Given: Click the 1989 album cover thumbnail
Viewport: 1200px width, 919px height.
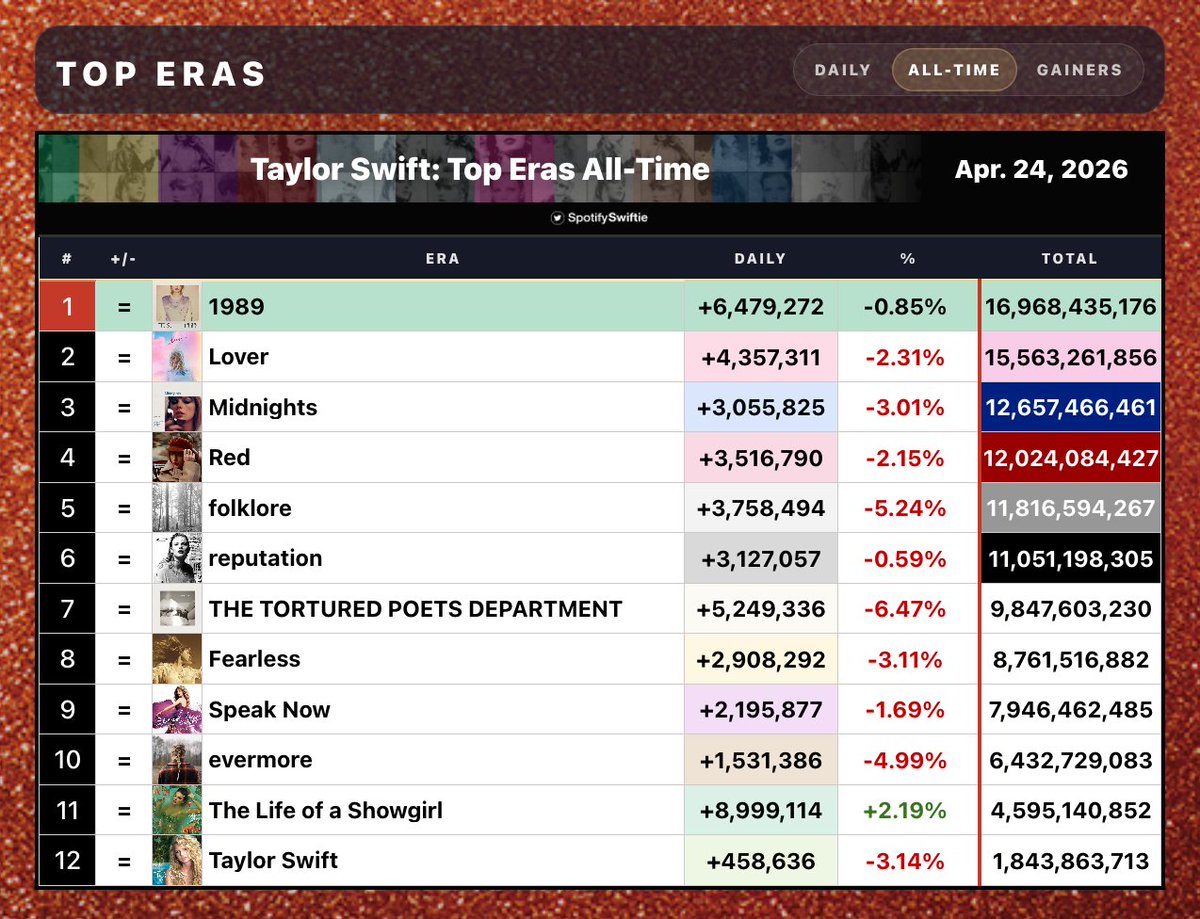Looking at the screenshot, I should tap(178, 306).
